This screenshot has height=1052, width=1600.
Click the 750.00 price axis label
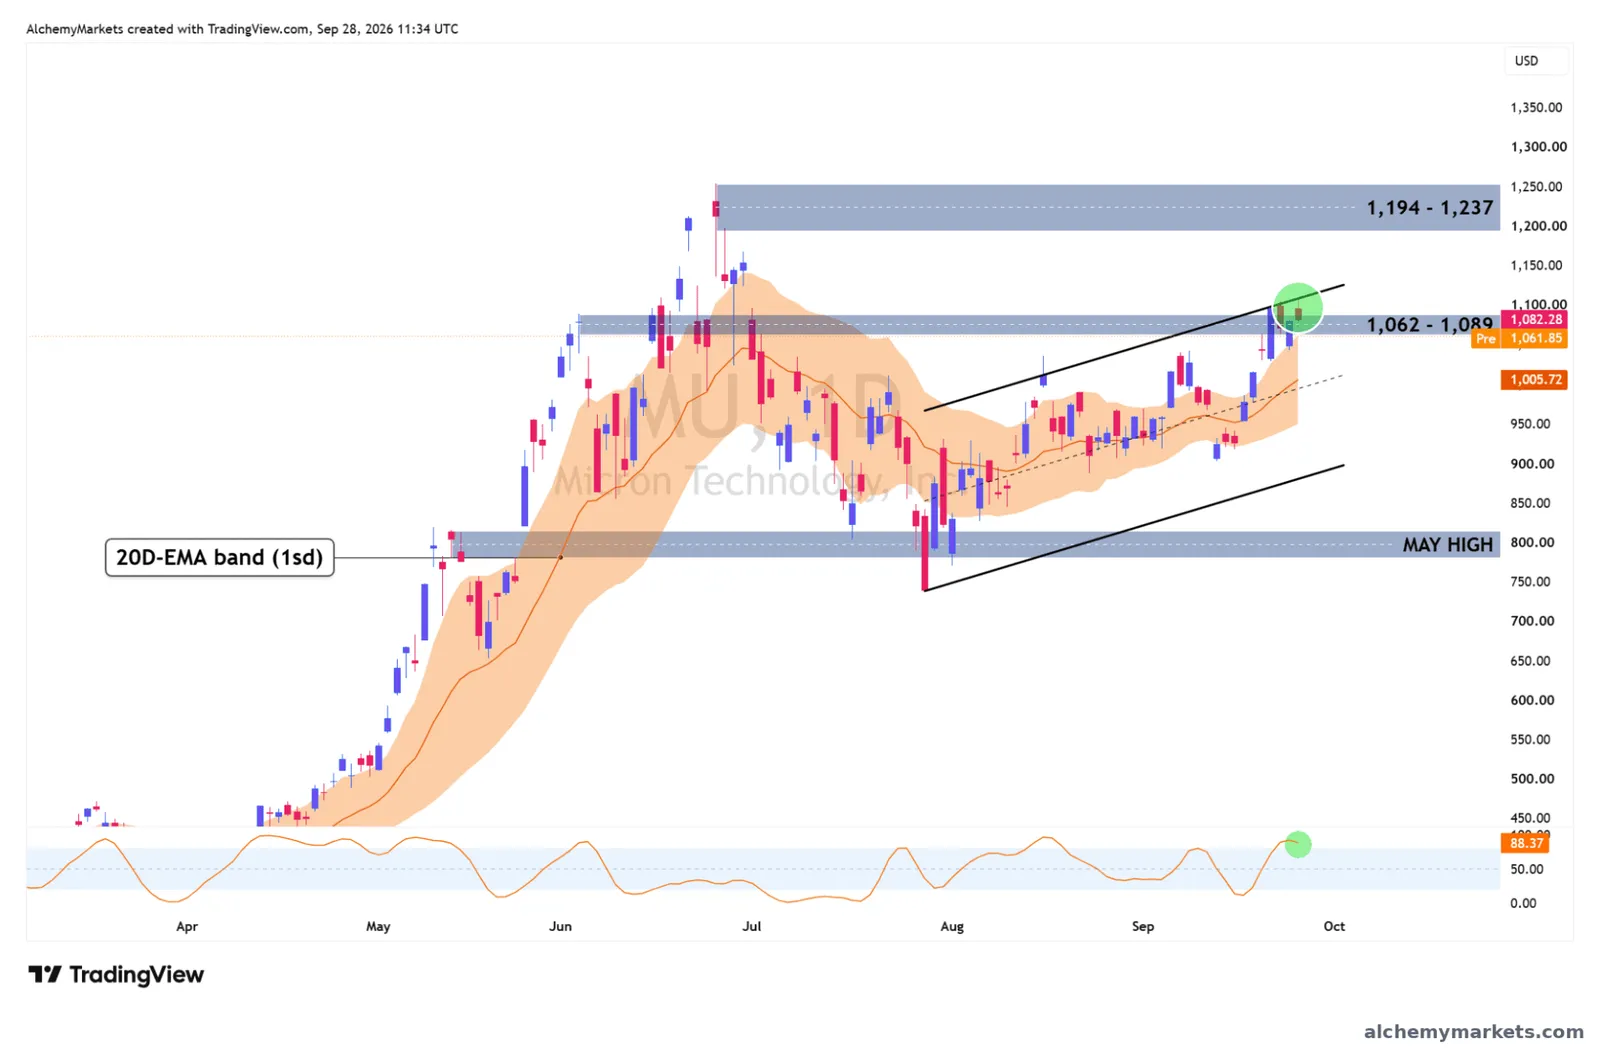1531,582
